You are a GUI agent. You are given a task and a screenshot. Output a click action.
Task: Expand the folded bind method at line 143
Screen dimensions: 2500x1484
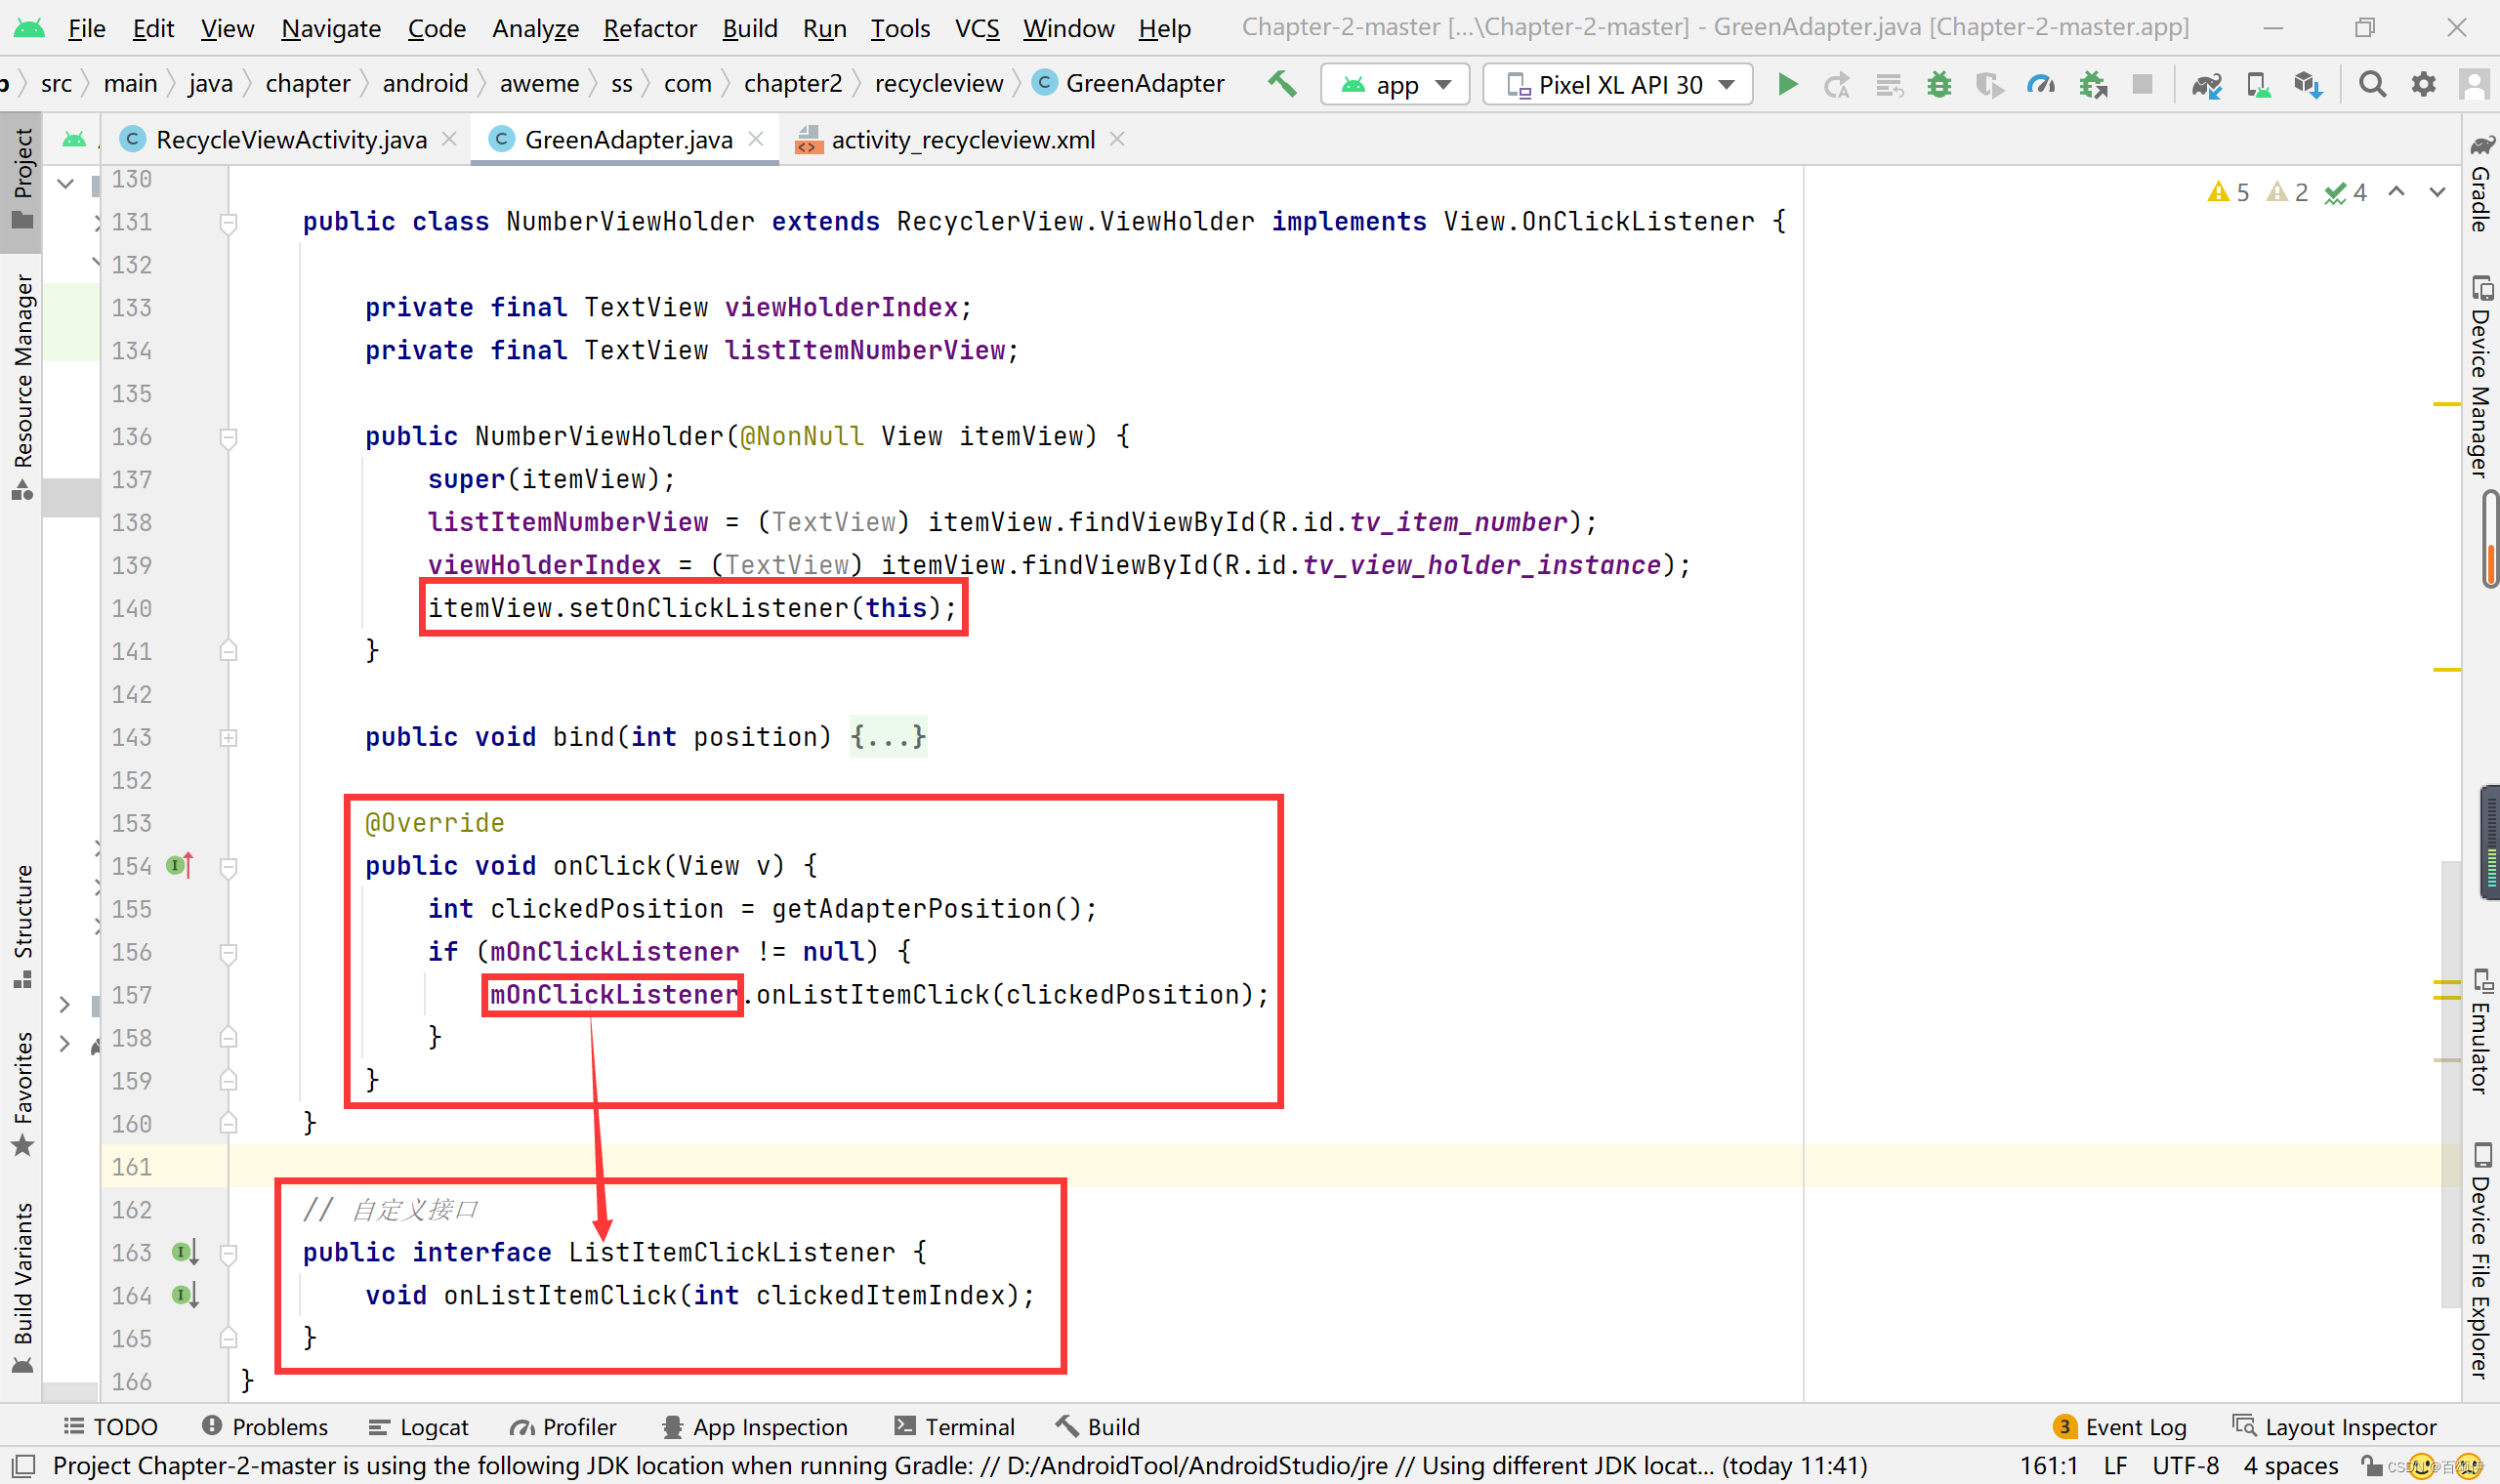coord(228,738)
